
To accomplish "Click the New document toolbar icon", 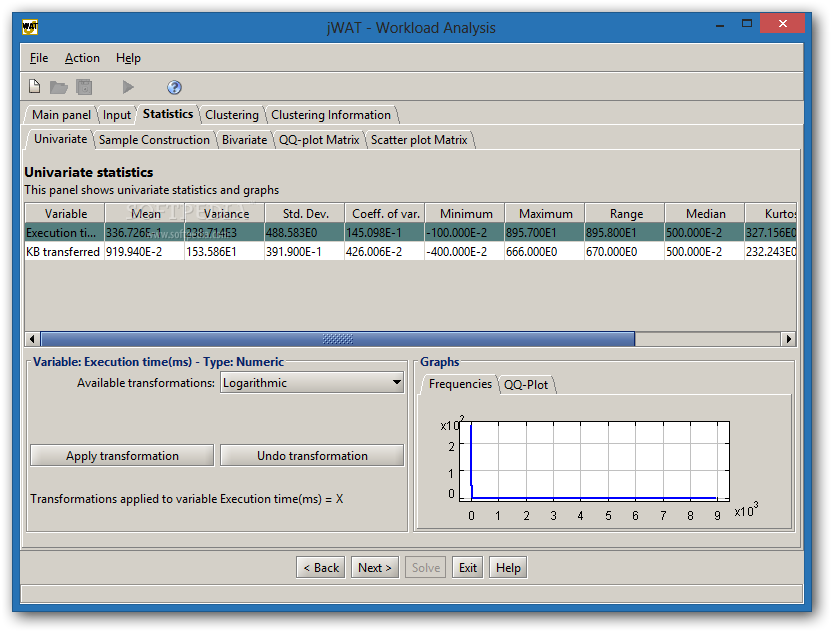I will 34,86.
